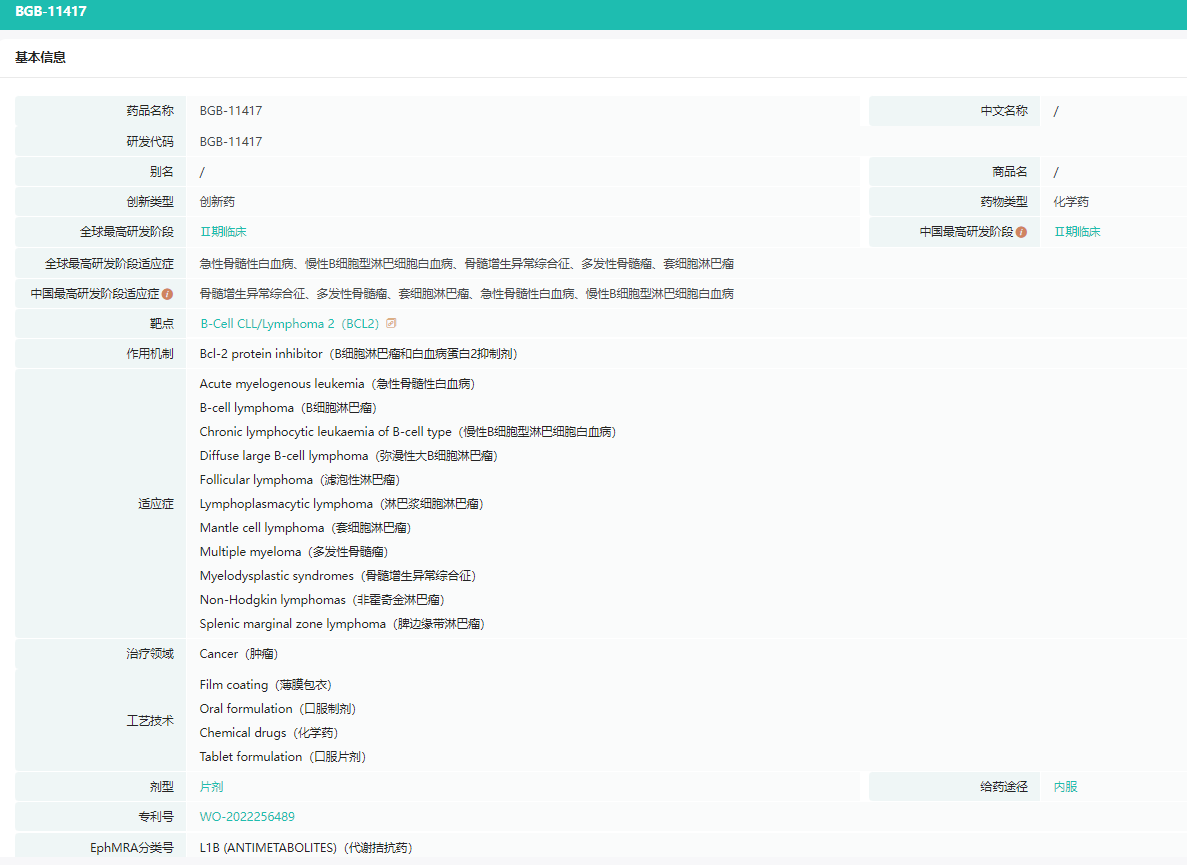Click the 中文名称 field label
The image size is (1187, 865).
1004,110
